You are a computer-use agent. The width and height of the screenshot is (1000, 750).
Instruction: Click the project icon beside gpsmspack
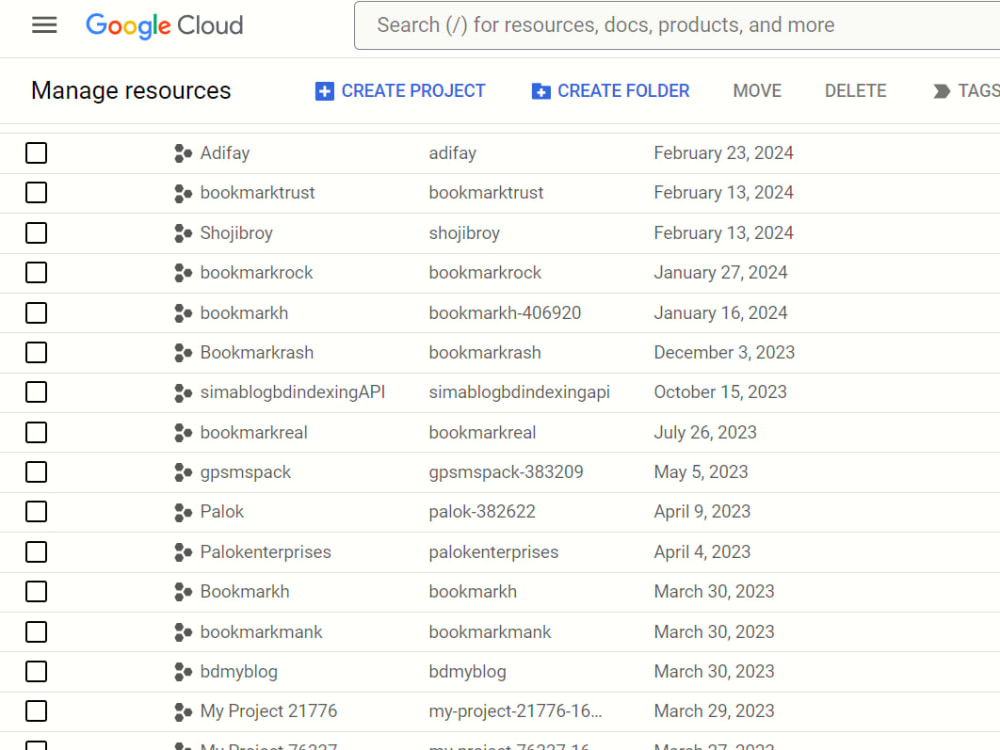tap(183, 473)
